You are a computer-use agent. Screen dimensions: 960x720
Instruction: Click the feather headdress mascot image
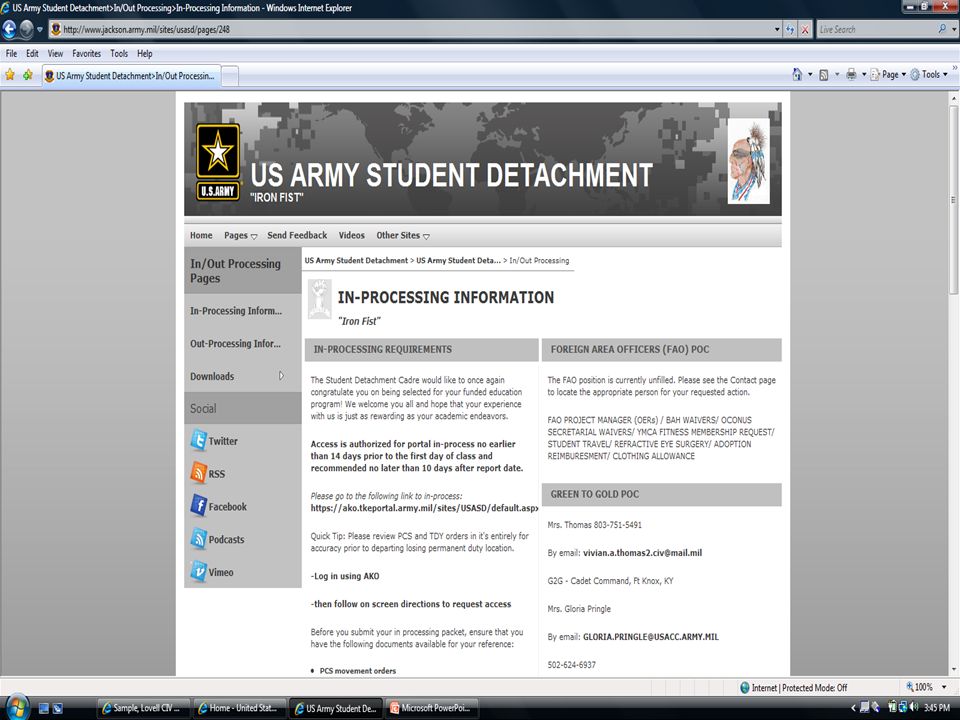pyautogui.click(x=748, y=161)
